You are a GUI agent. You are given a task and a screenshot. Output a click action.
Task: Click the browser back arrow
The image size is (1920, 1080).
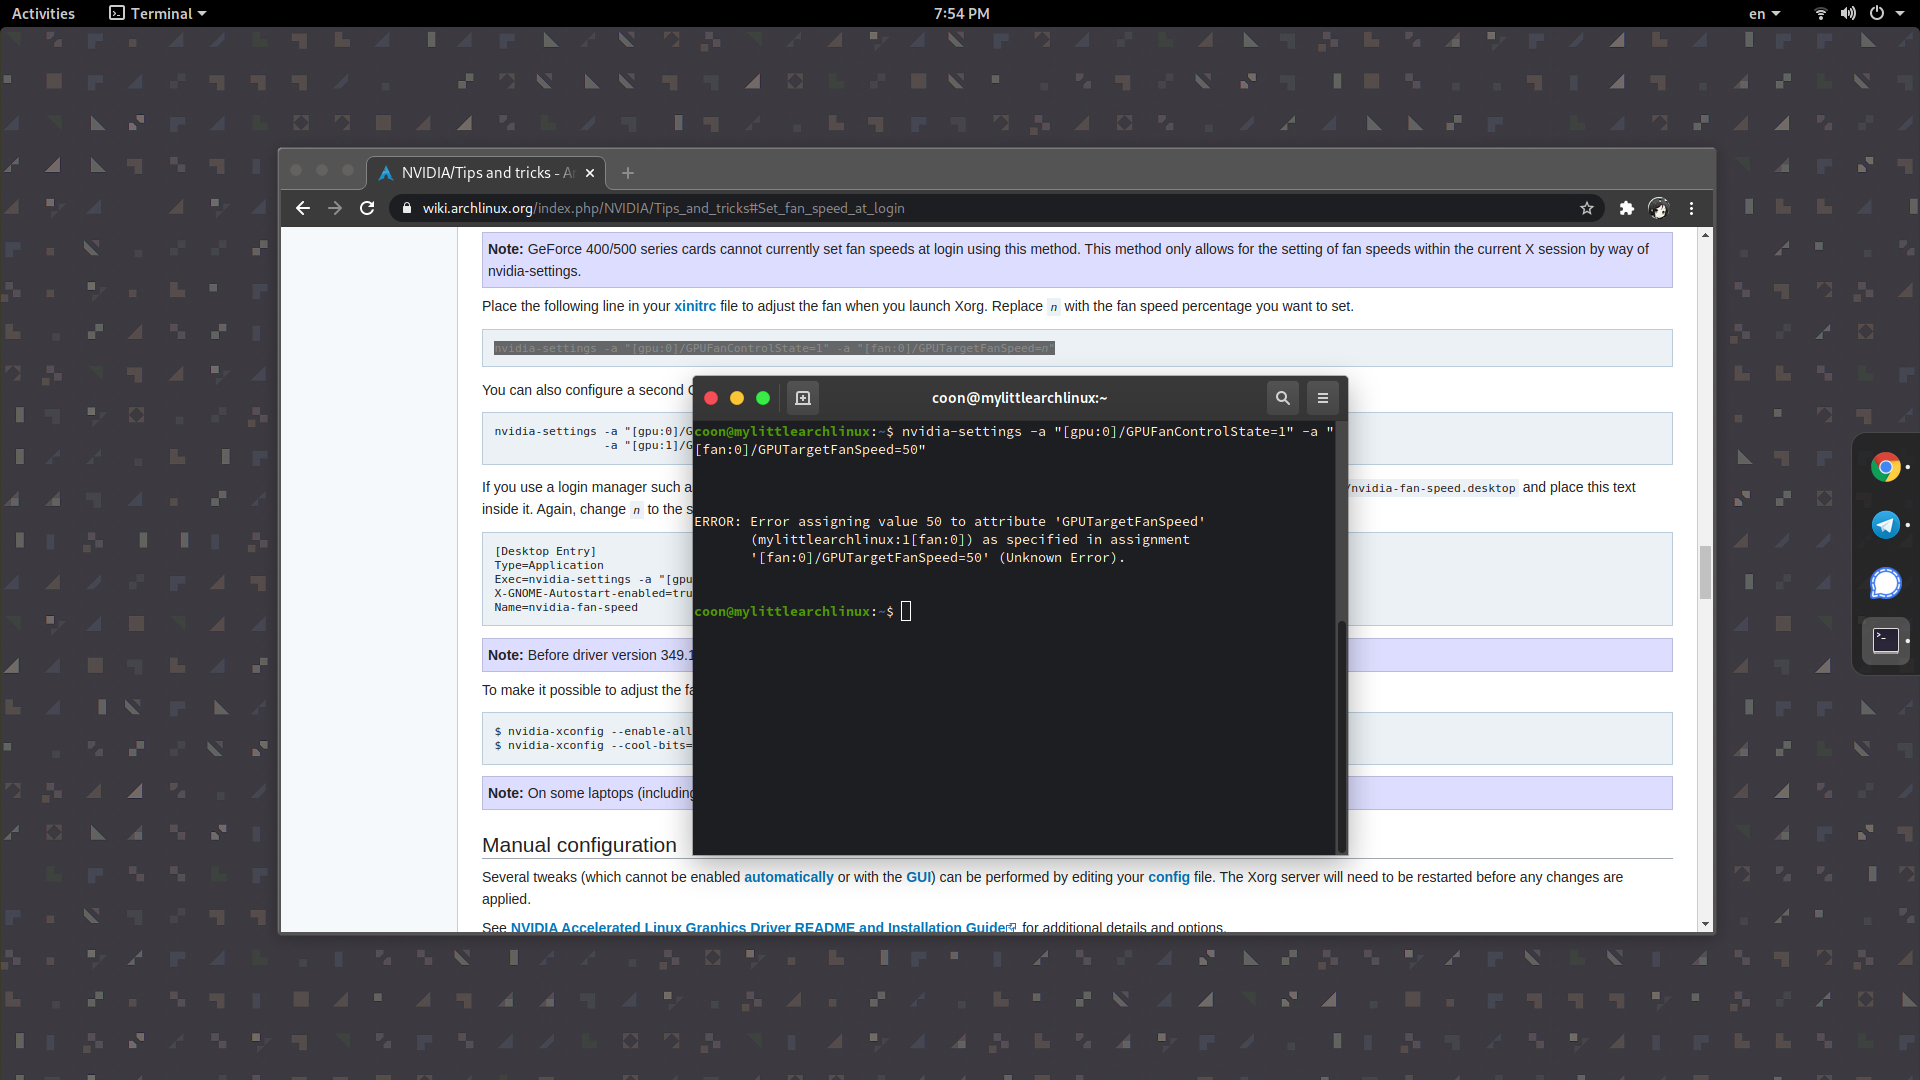pyautogui.click(x=303, y=208)
